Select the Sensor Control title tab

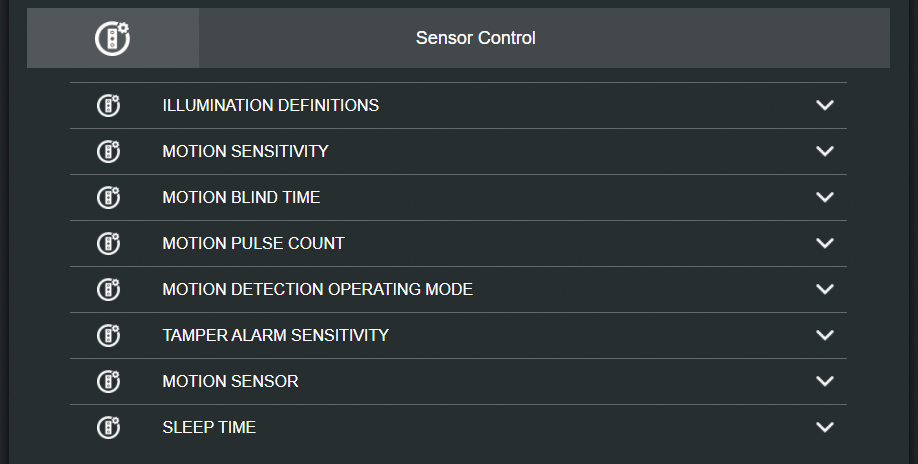pos(476,38)
